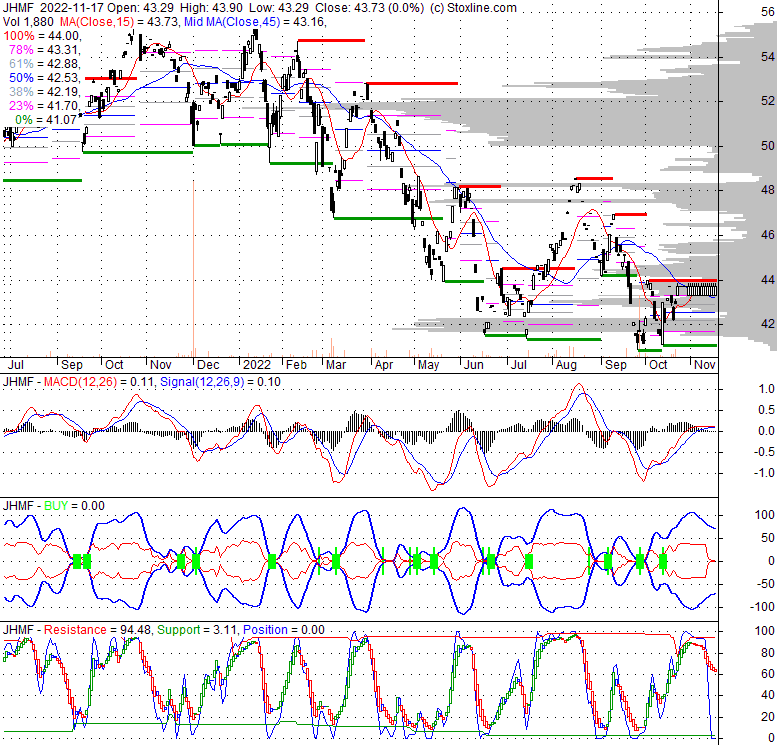
Task: Click the 'High: 43.90' value
Action: (209, 8)
